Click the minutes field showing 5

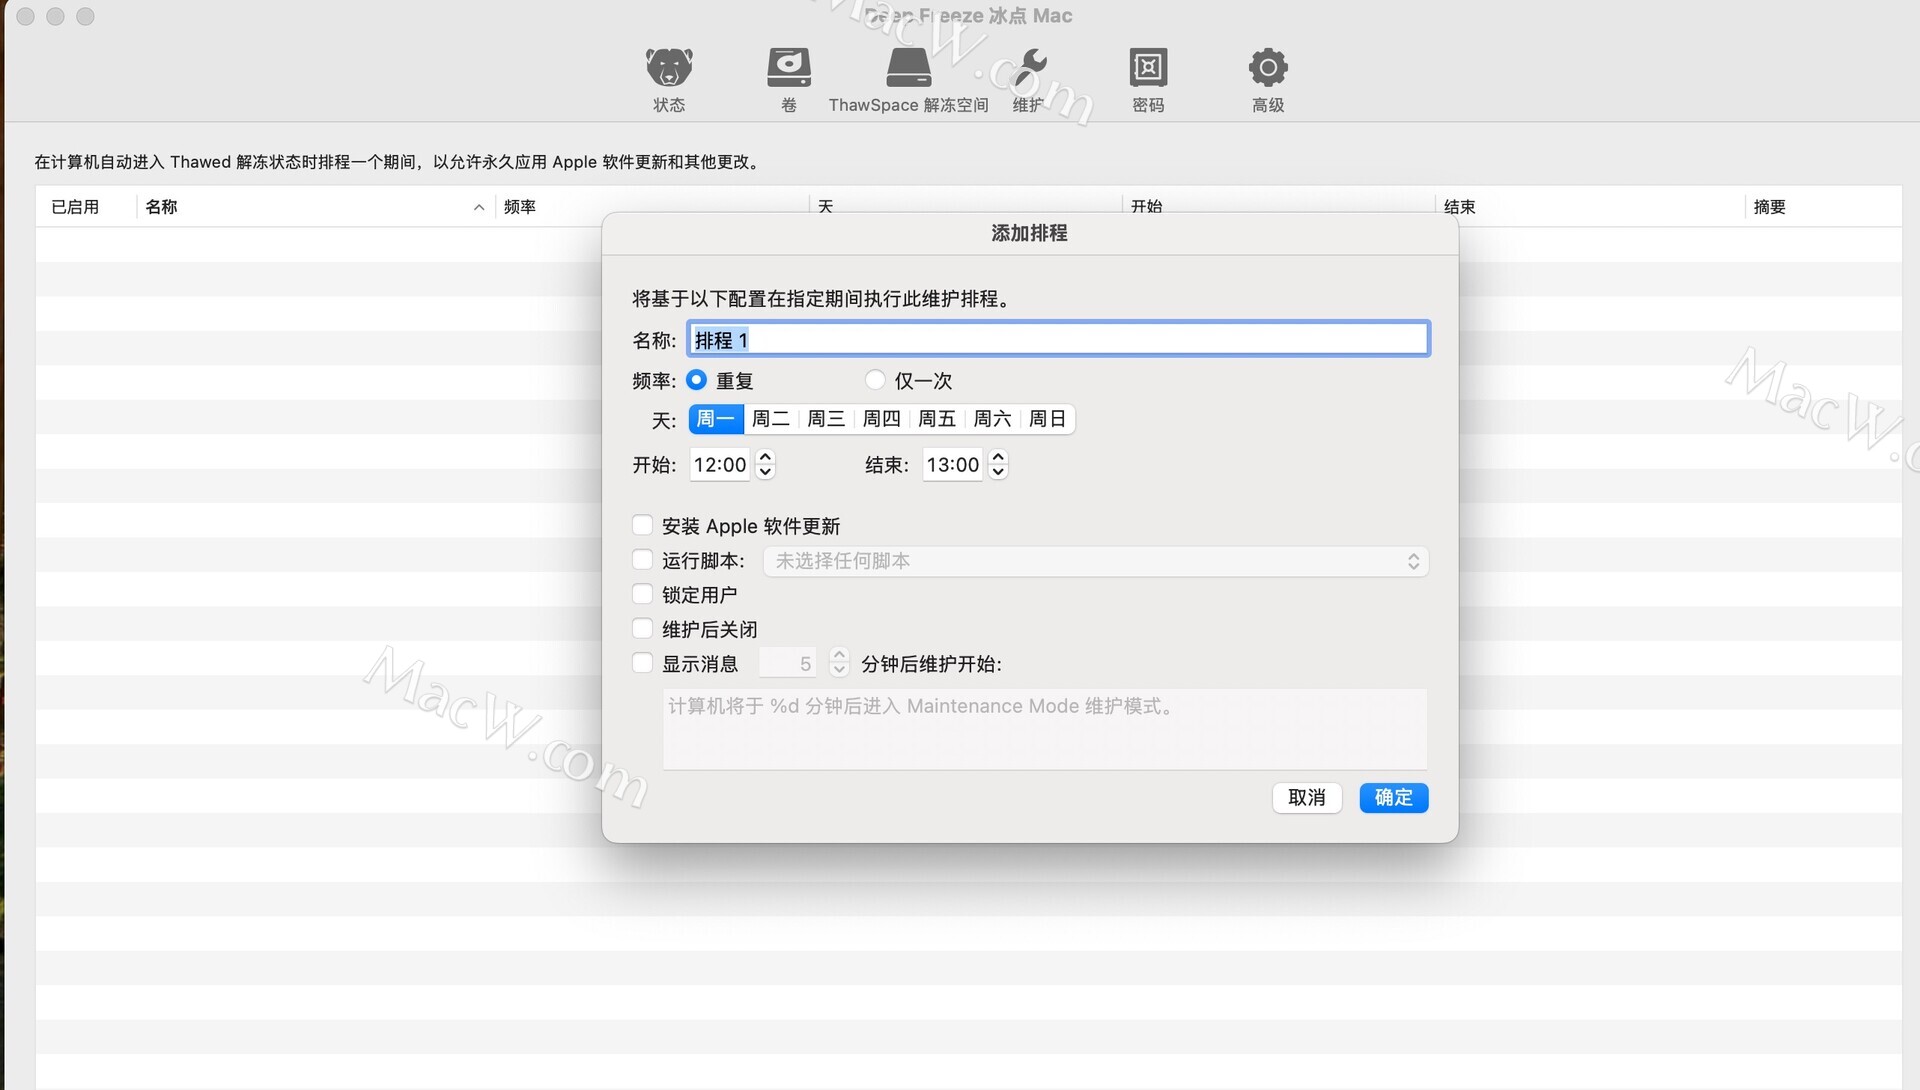click(x=788, y=663)
